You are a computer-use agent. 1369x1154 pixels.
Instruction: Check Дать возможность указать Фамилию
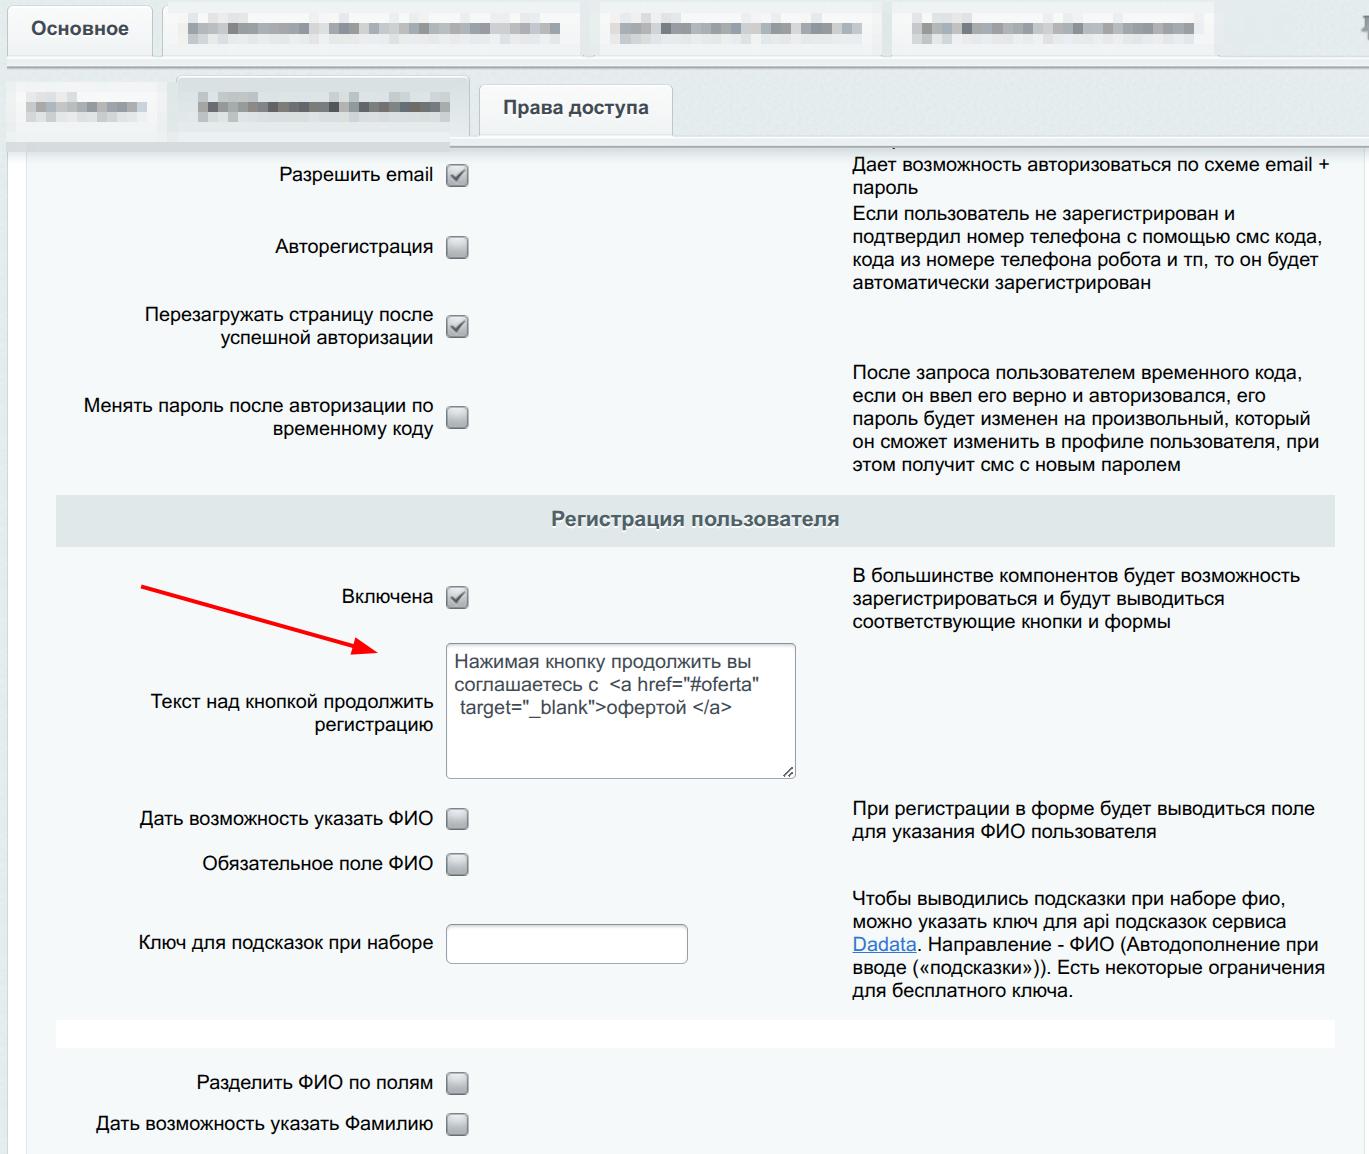(457, 1125)
